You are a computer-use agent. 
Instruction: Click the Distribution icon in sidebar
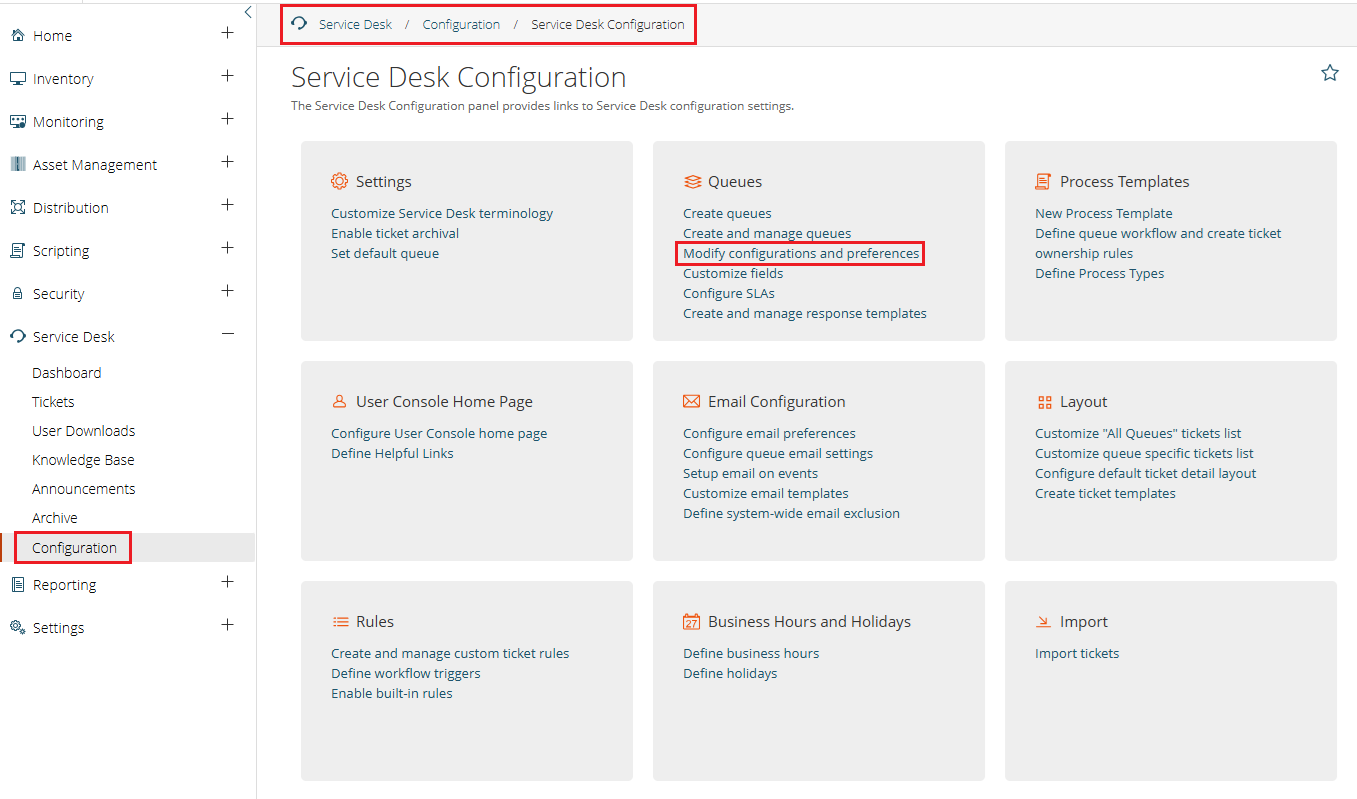point(17,208)
